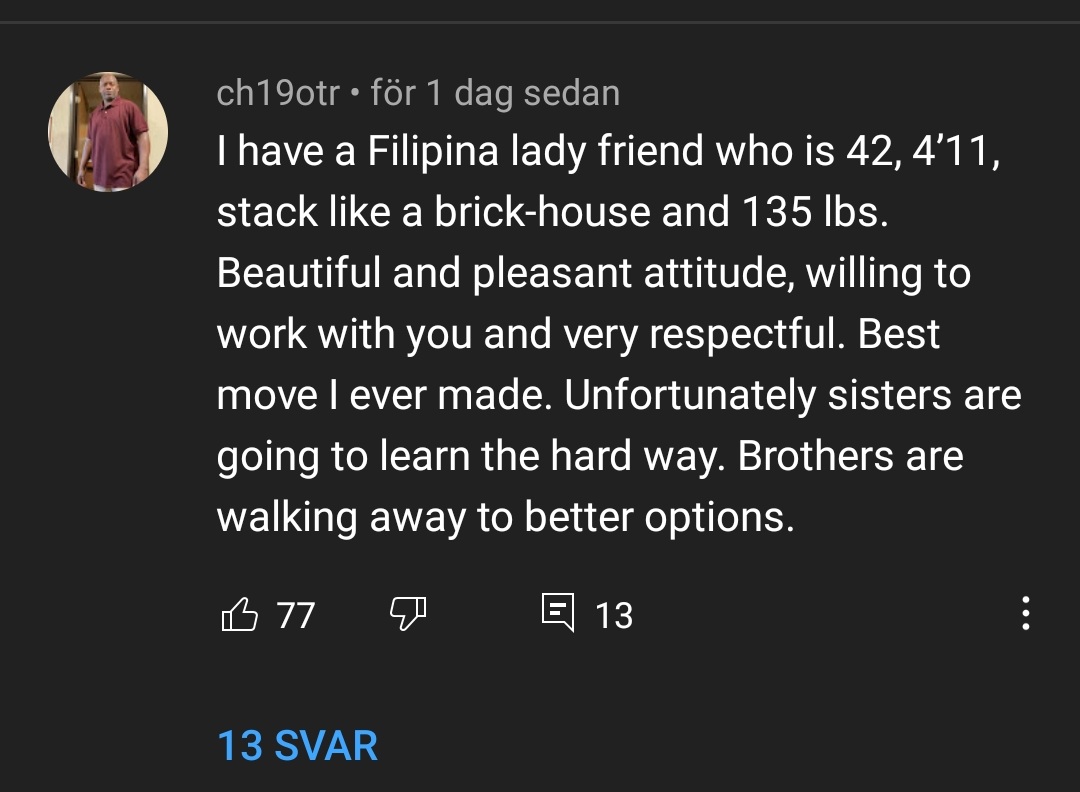Click the reply count 13 beside bubble
The height and width of the screenshot is (792, 1080).
613,615
